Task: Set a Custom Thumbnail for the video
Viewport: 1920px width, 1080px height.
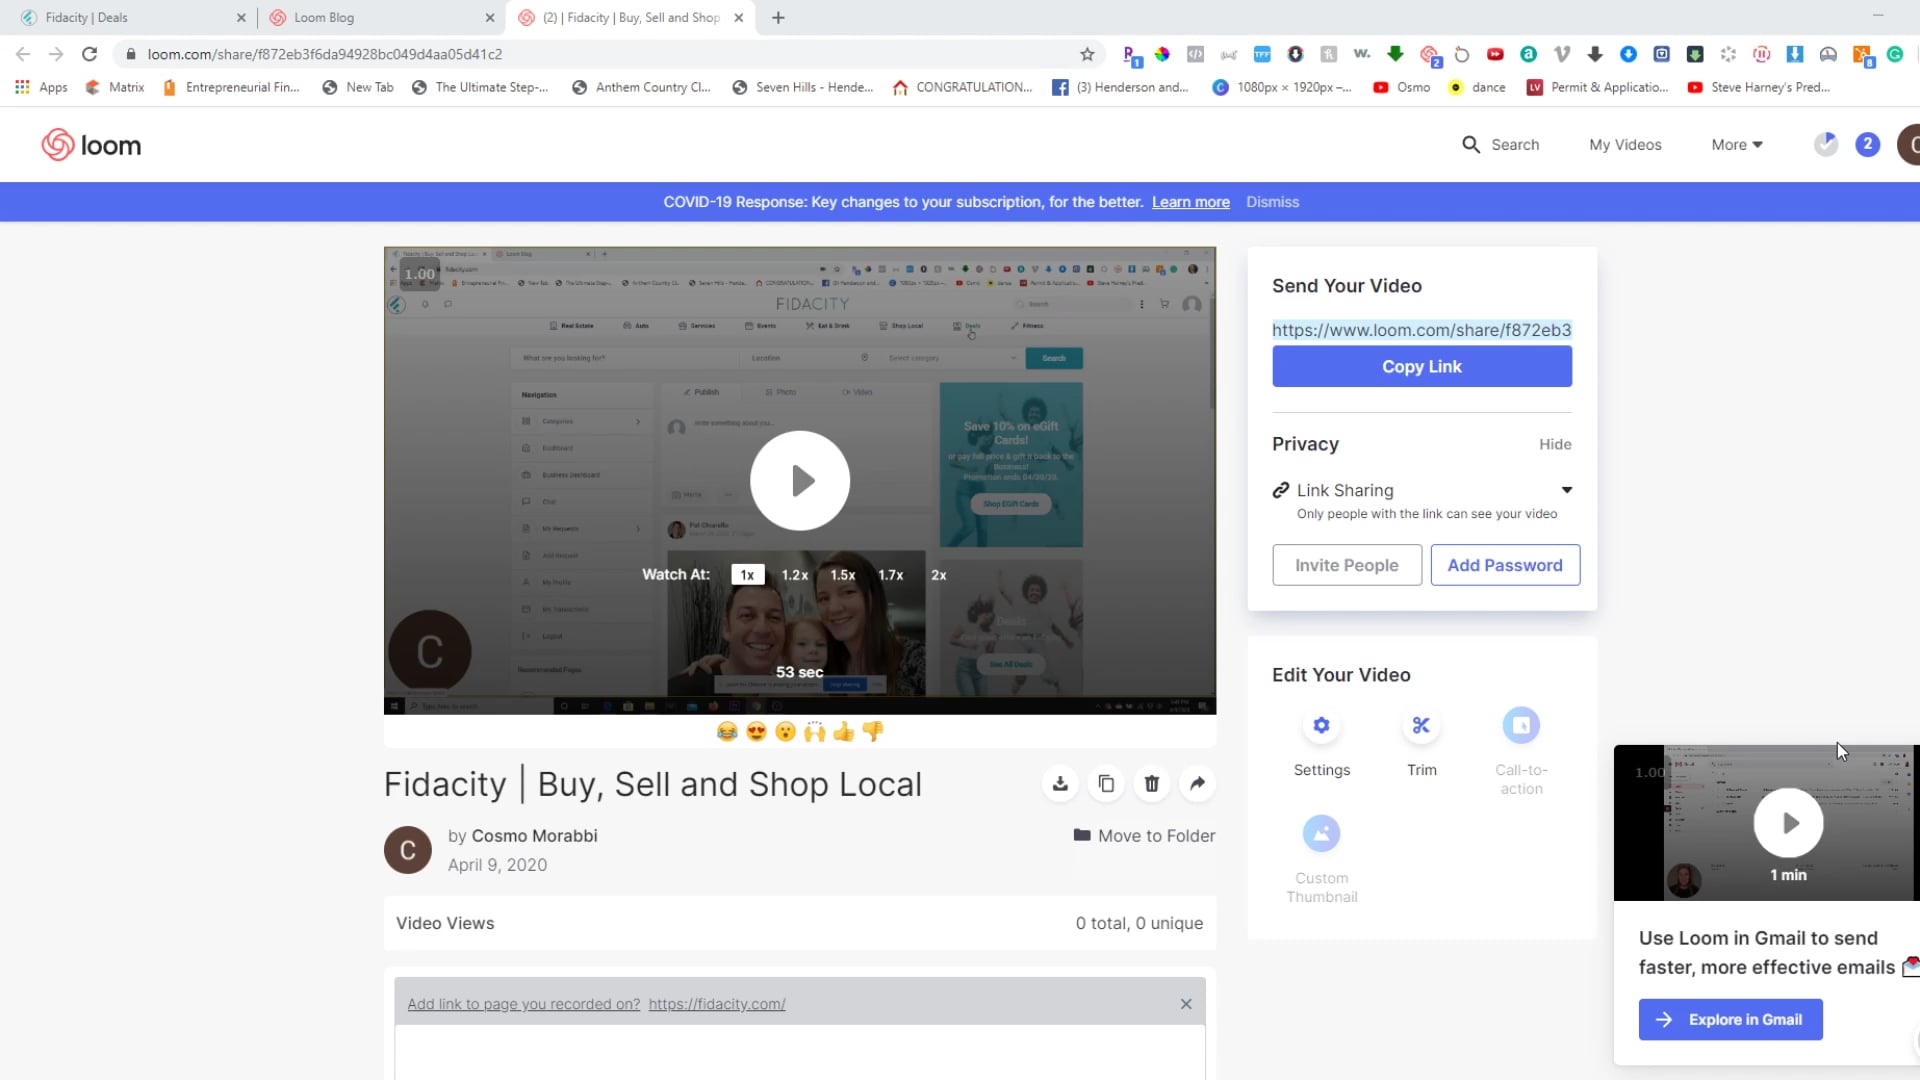Action: [x=1321, y=833]
